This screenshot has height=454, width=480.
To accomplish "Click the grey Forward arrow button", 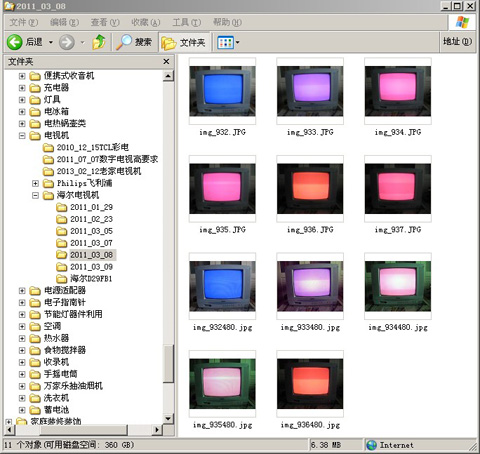I will 67,42.
